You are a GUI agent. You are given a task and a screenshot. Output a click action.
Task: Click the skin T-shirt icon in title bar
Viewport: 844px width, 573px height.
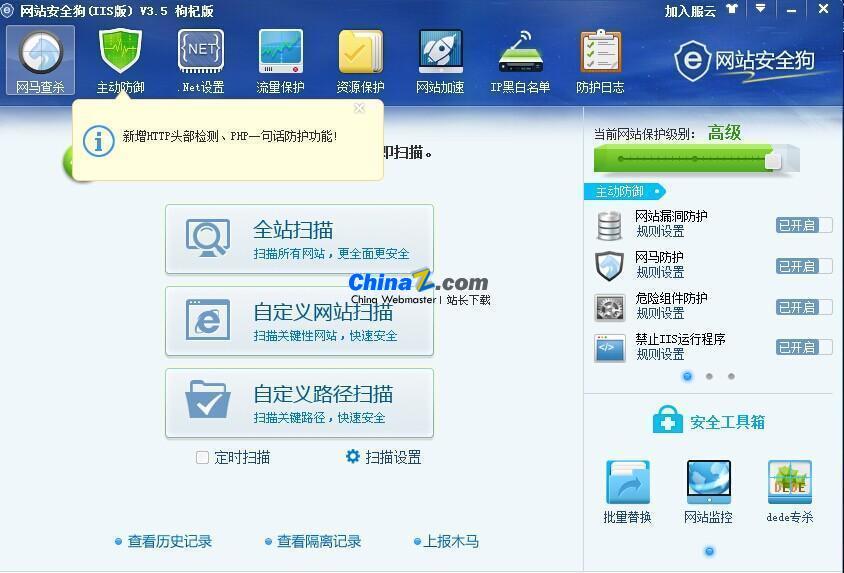pyautogui.click(x=732, y=9)
